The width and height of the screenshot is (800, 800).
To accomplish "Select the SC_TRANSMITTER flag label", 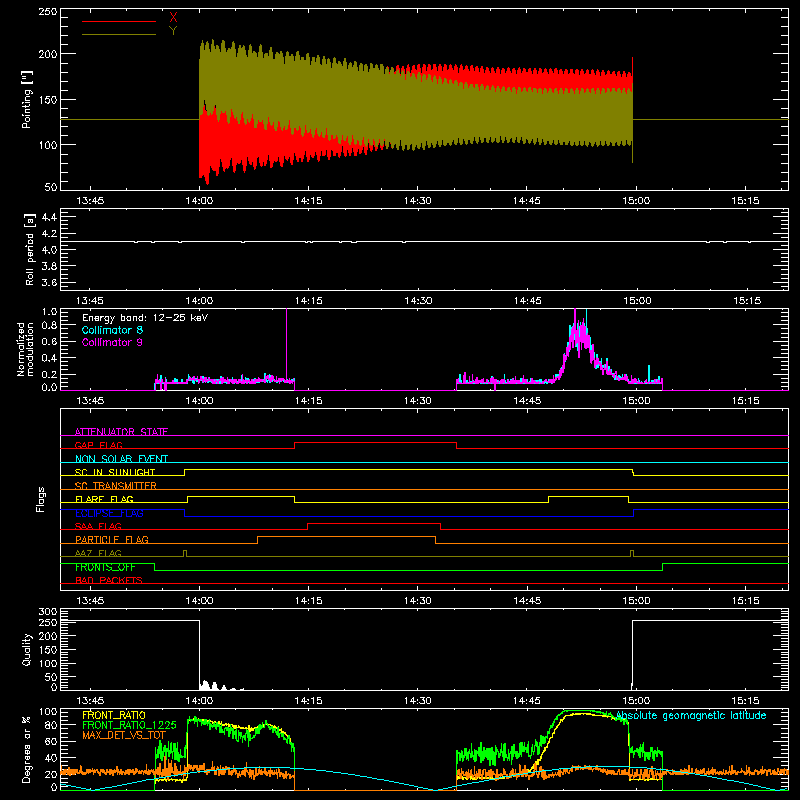I will pyautogui.click(x=116, y=485).
